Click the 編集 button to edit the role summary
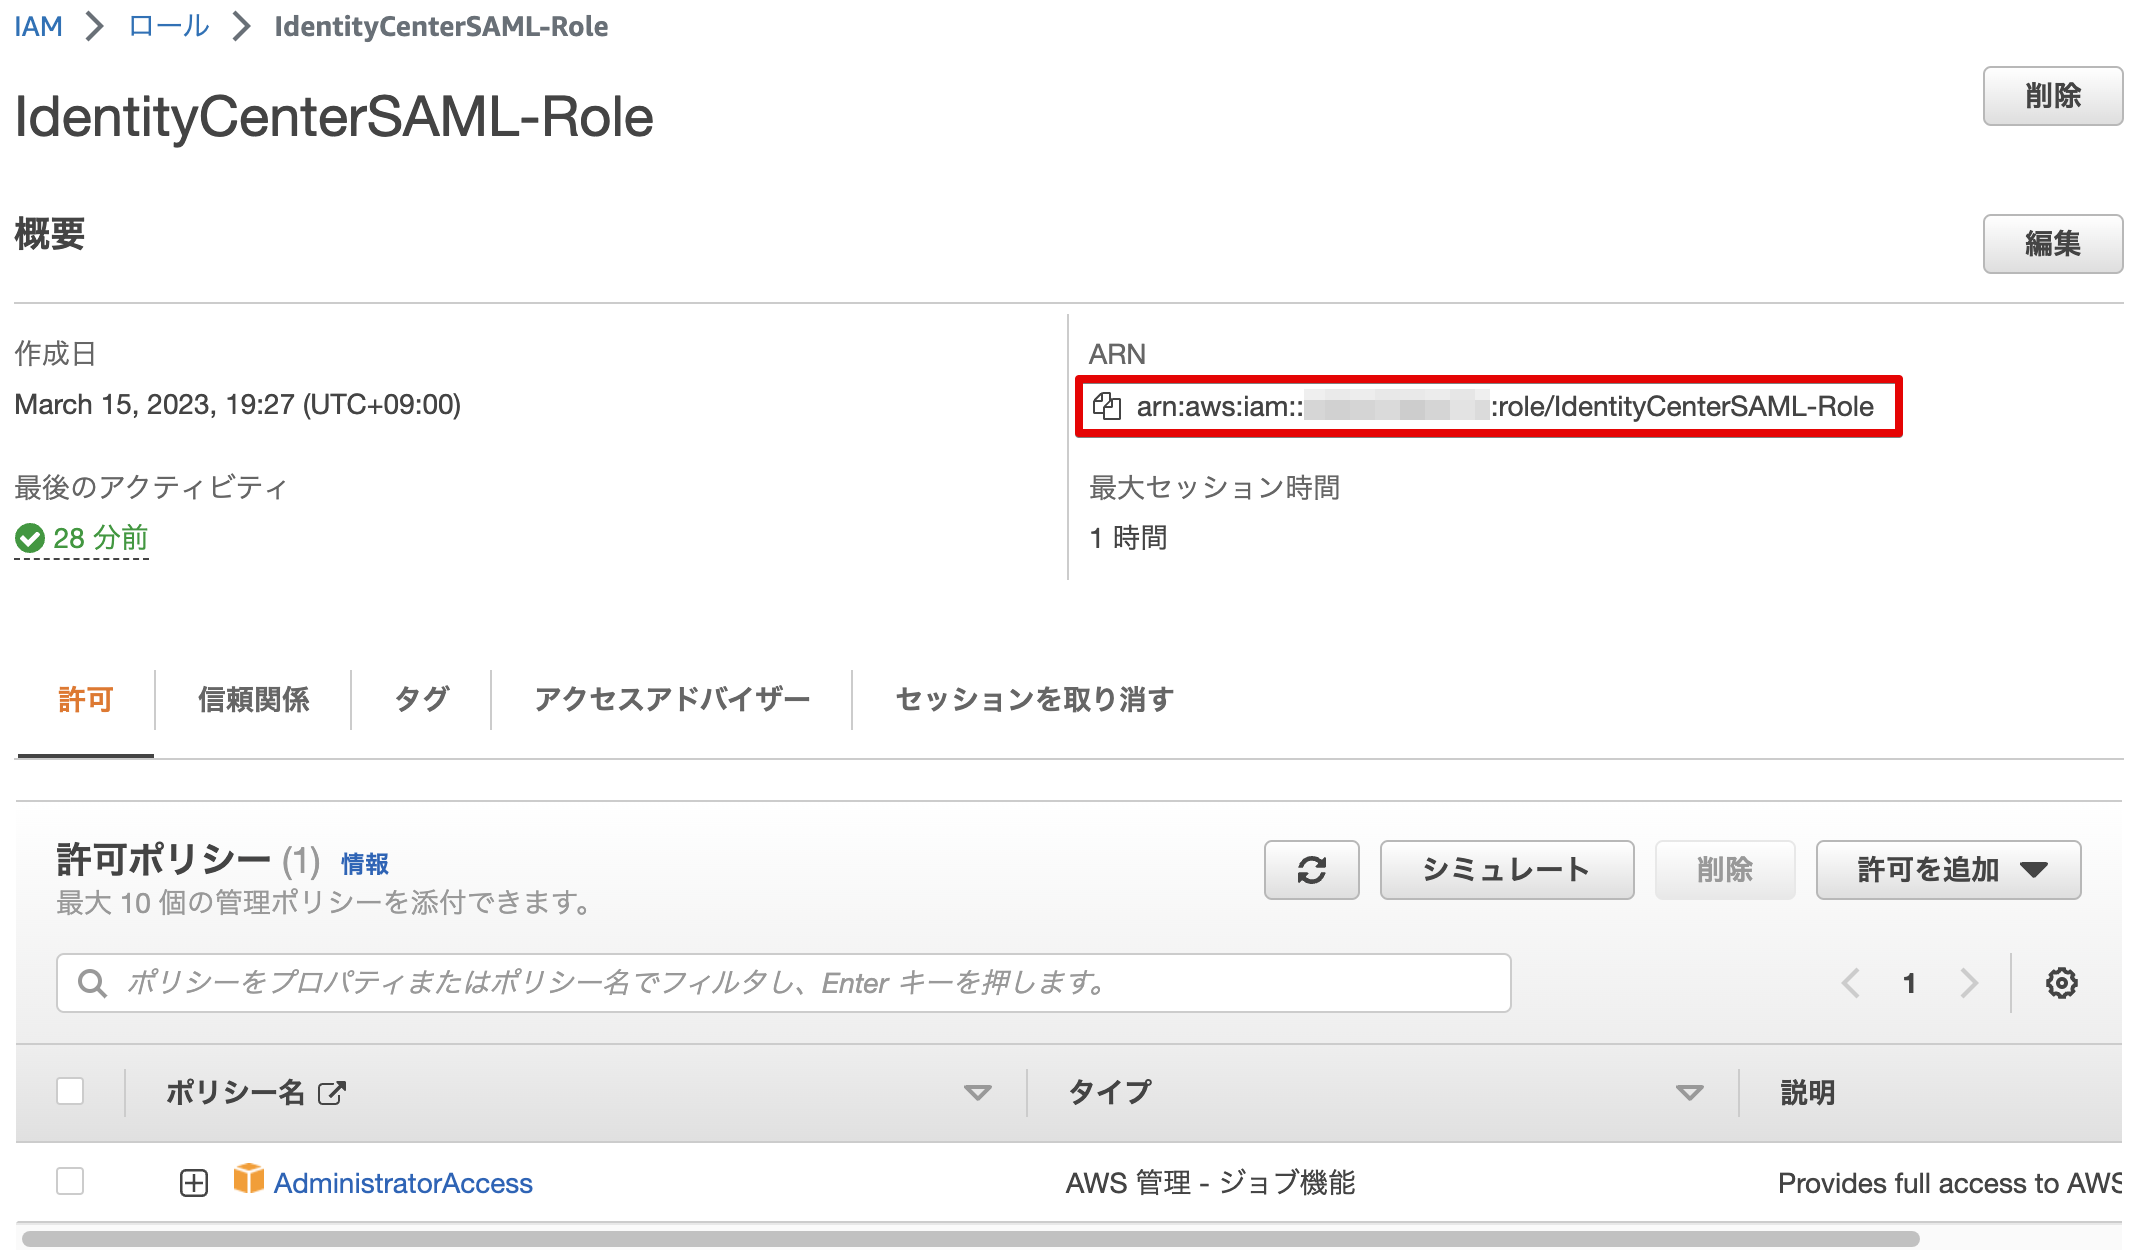 2052,245
